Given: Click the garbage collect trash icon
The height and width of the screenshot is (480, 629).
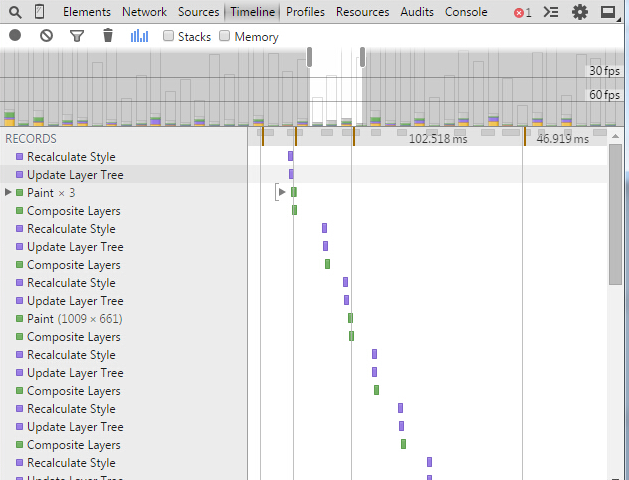Looking at the screenshot, I should pyautogui.click(x=108, y=36).
